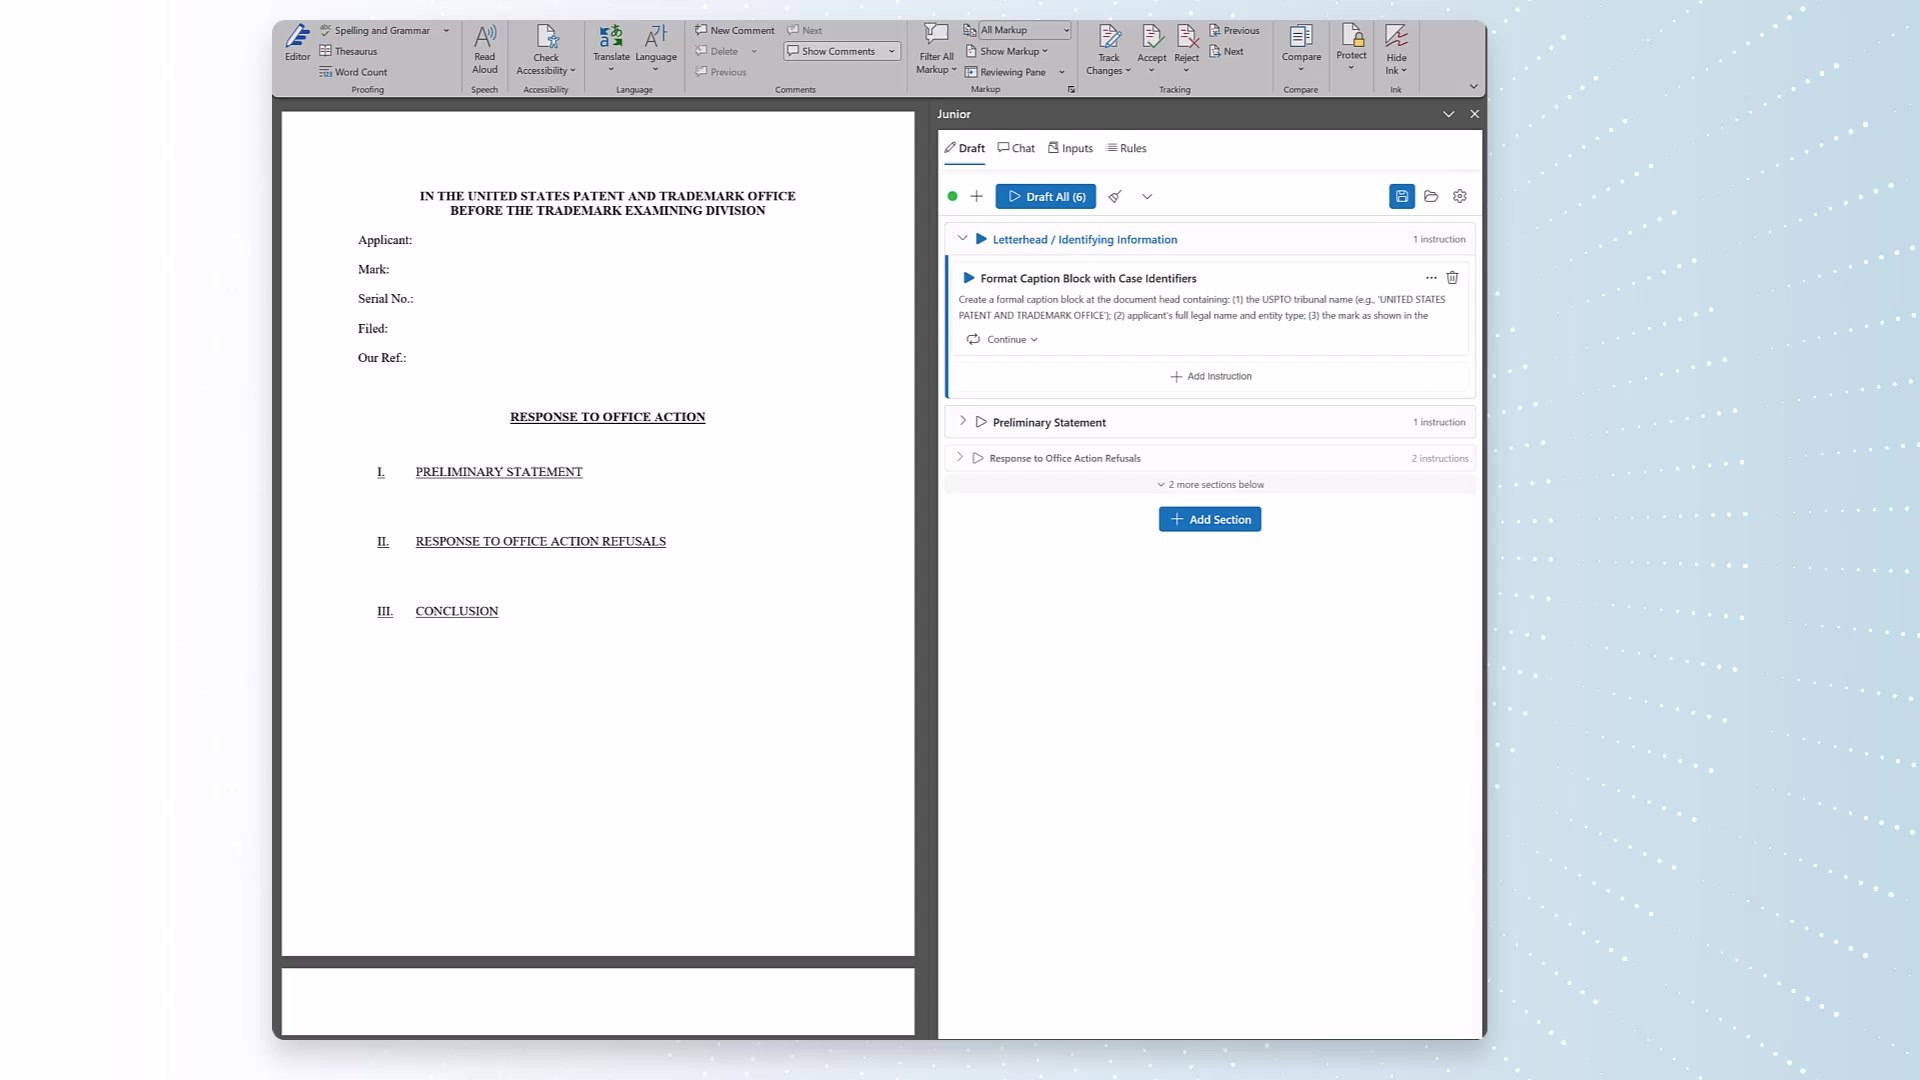The image size is (1920, 1080).
Task: Open the Rules tab
Action: click(1126, 148)
